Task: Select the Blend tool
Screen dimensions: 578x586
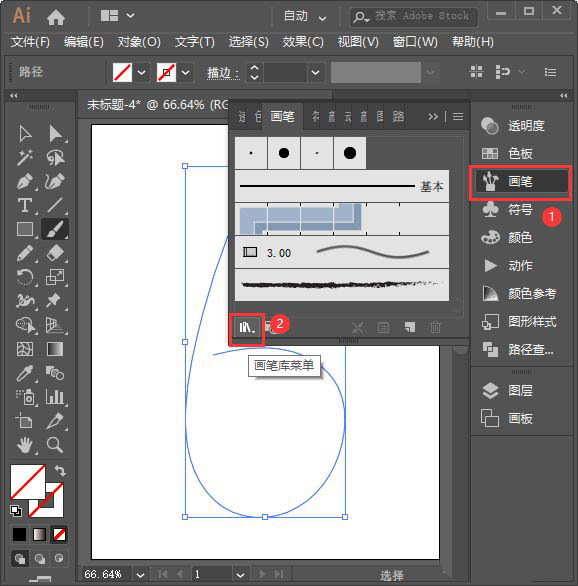Action: [55, 373]
